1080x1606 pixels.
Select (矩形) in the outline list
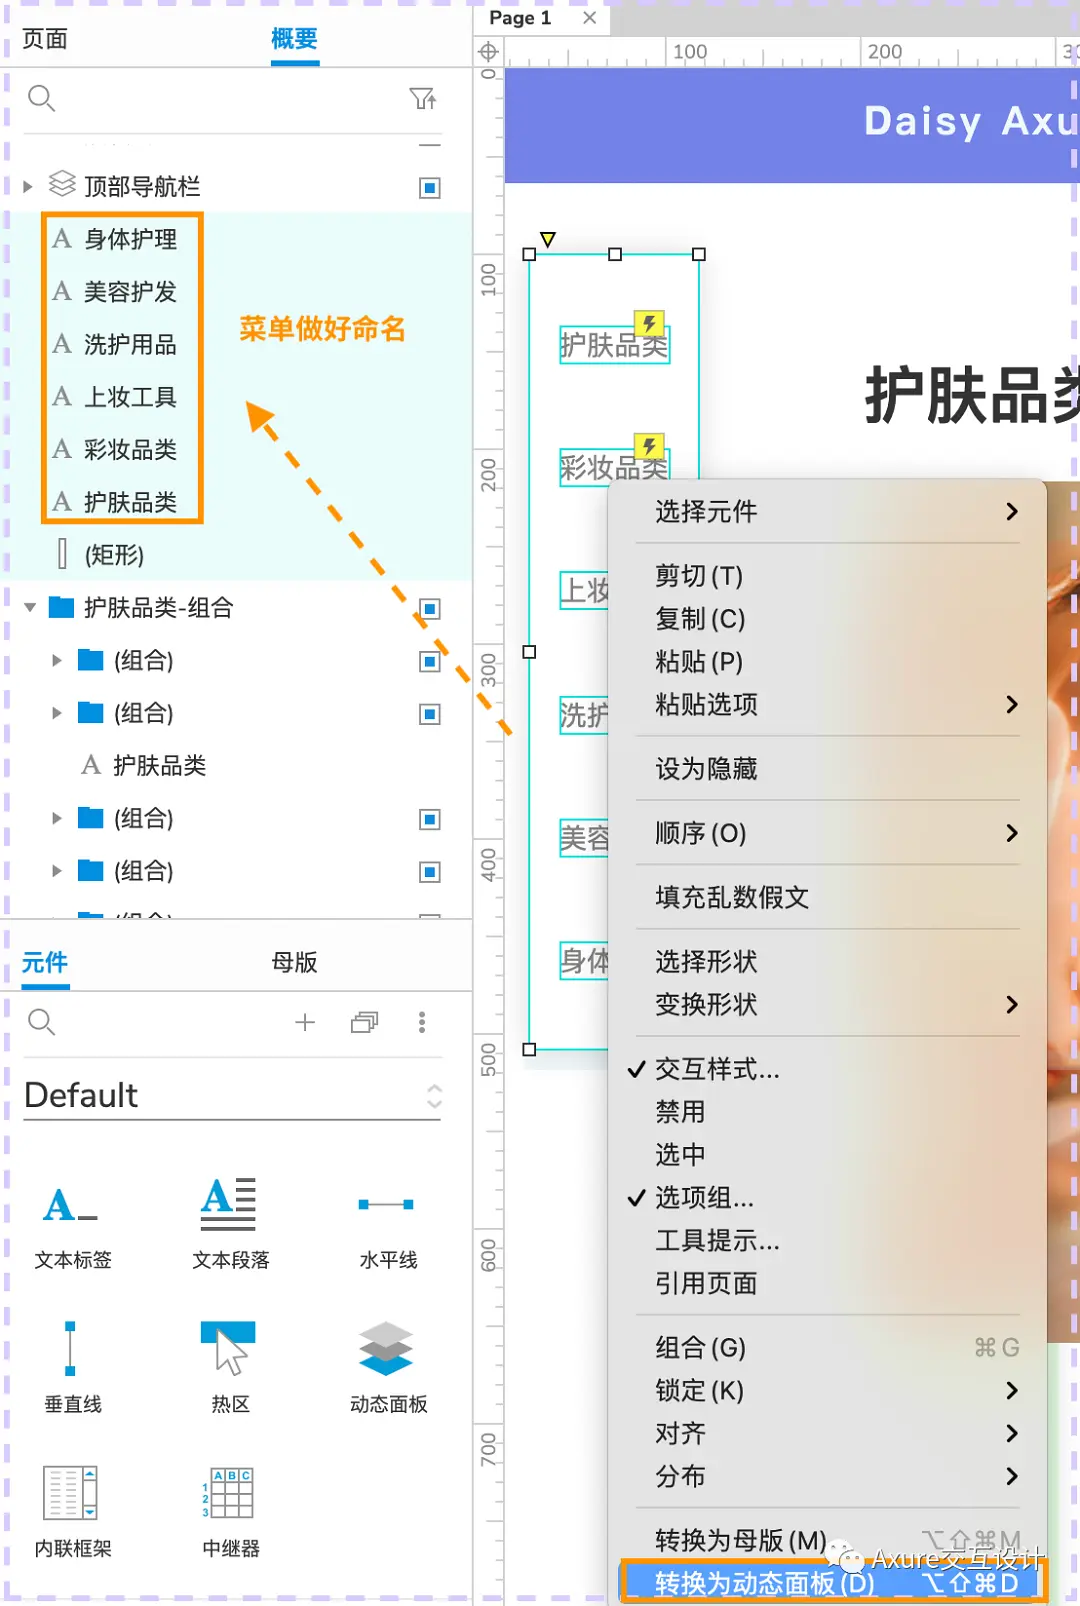click(x=114, y=555)
